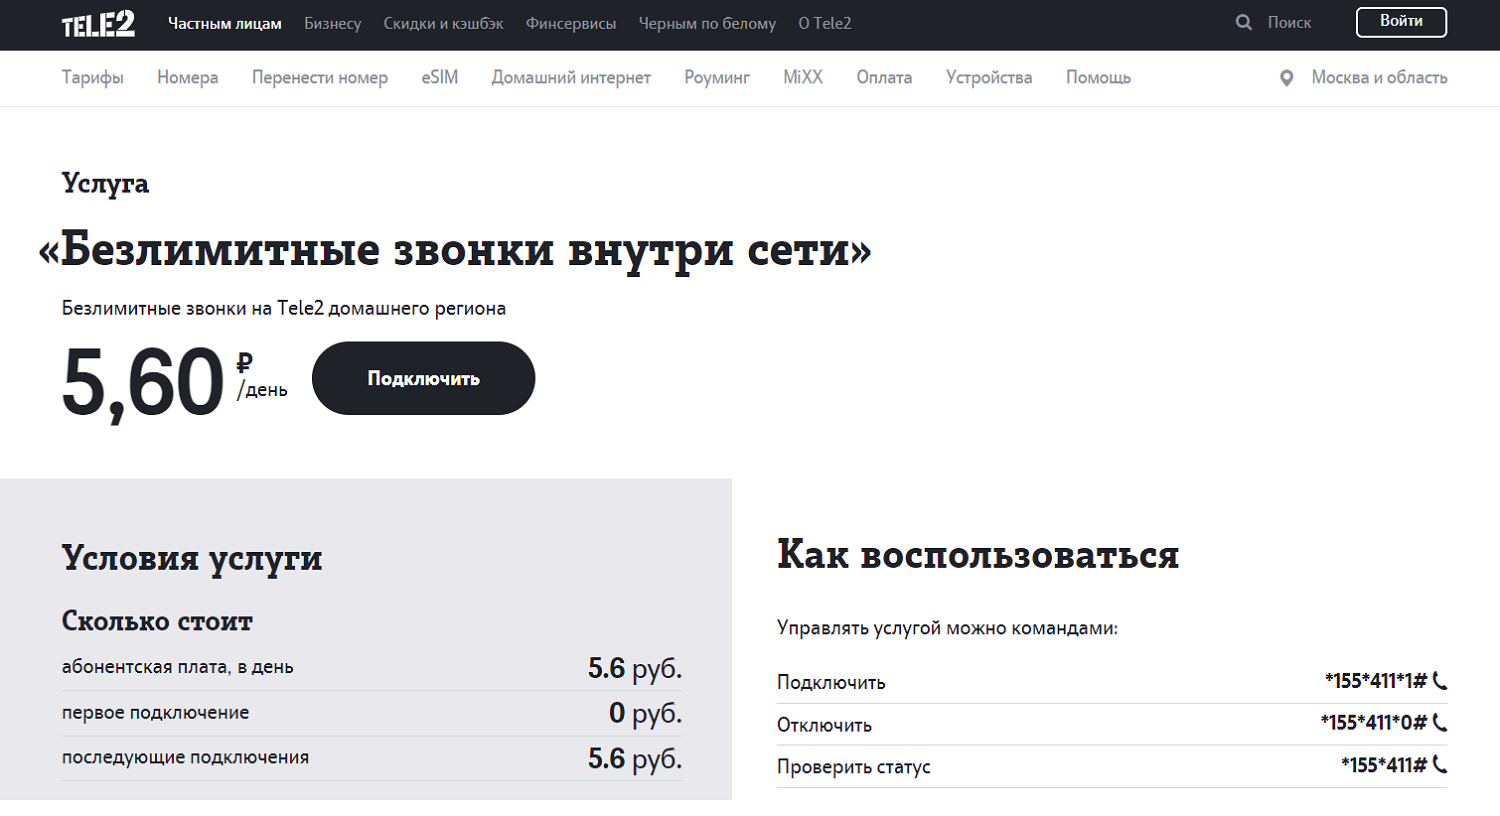Click the Подключить row label in commands list
1500x816 pixels.
click(x=831, y=683)
